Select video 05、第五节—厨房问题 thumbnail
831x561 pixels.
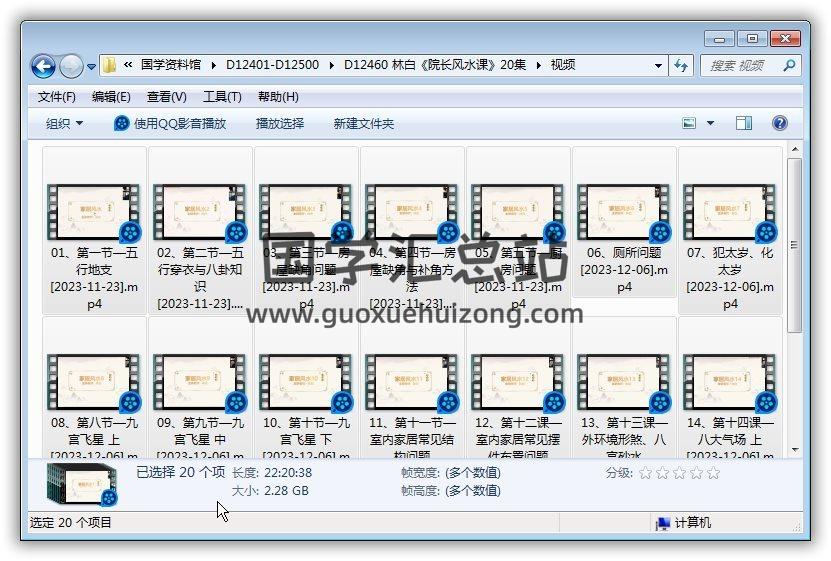518,212
